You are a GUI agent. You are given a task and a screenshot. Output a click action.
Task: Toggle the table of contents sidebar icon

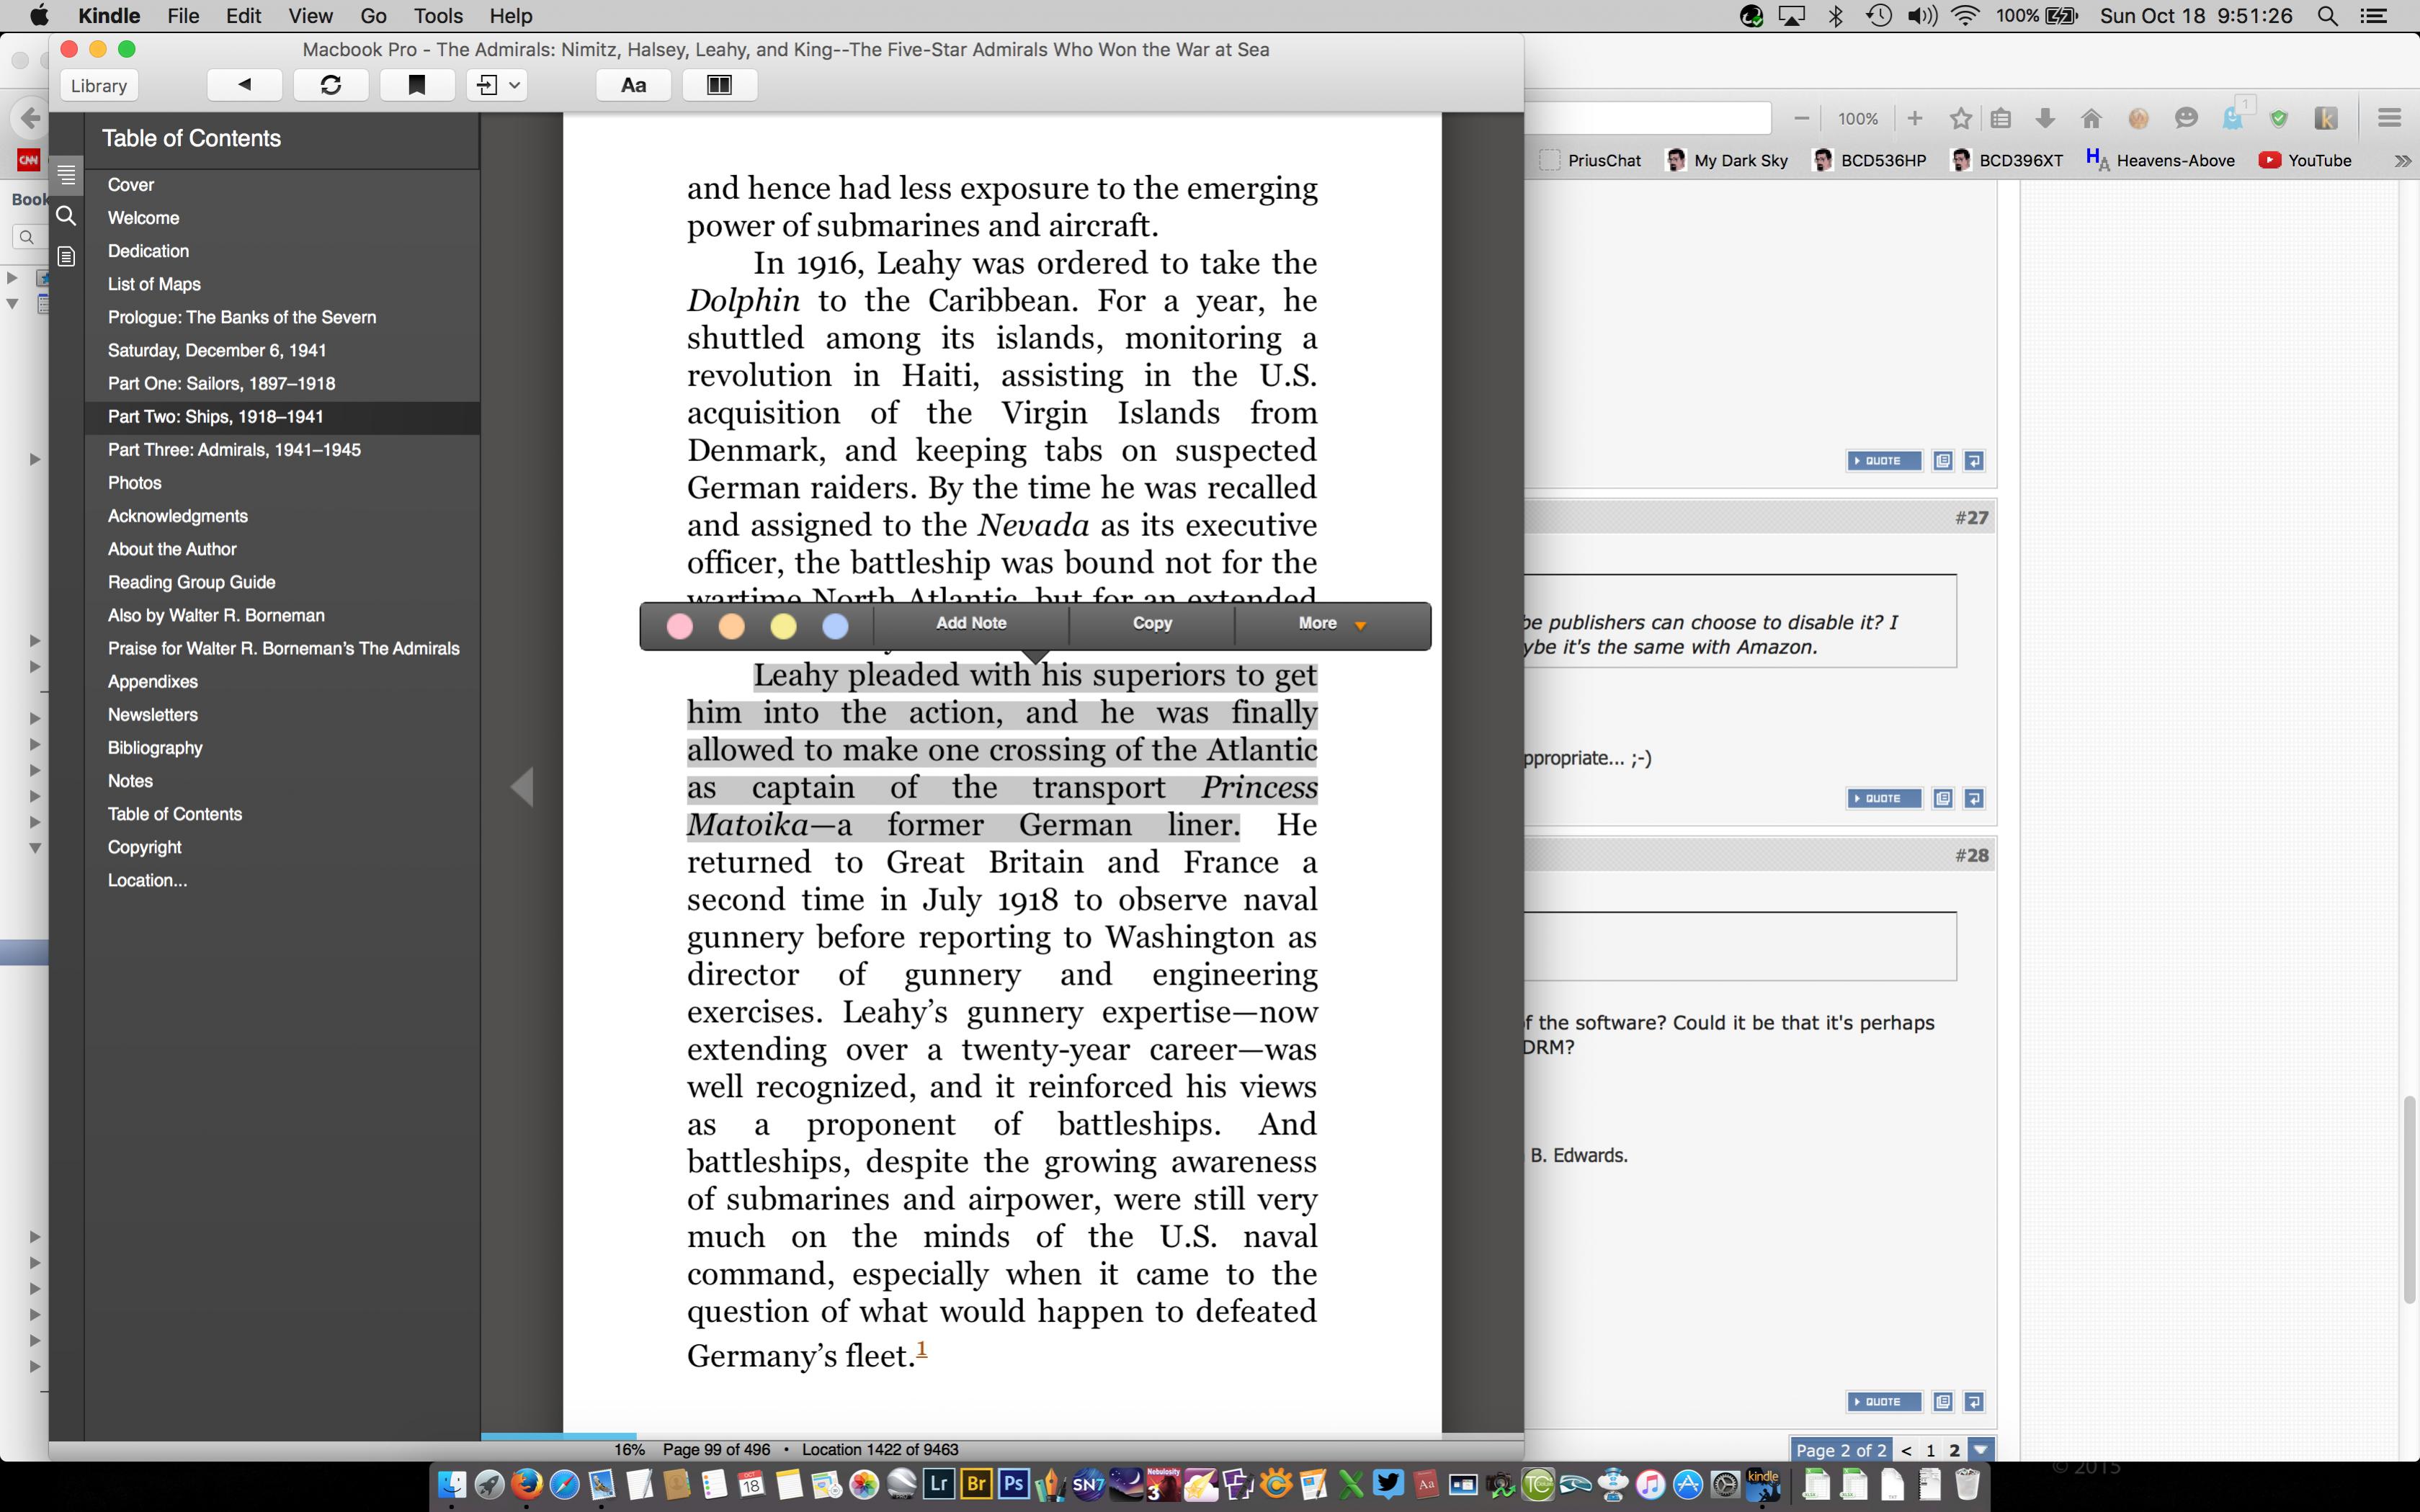pos(66,175)
